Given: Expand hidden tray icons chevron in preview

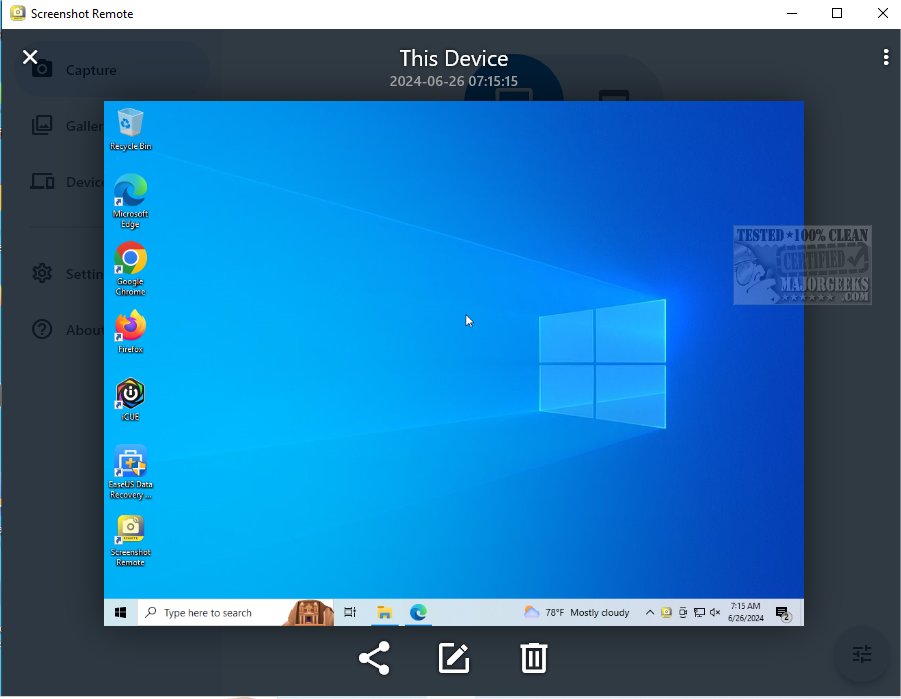Looking at the screenshot, I should (x=650, y=612).
